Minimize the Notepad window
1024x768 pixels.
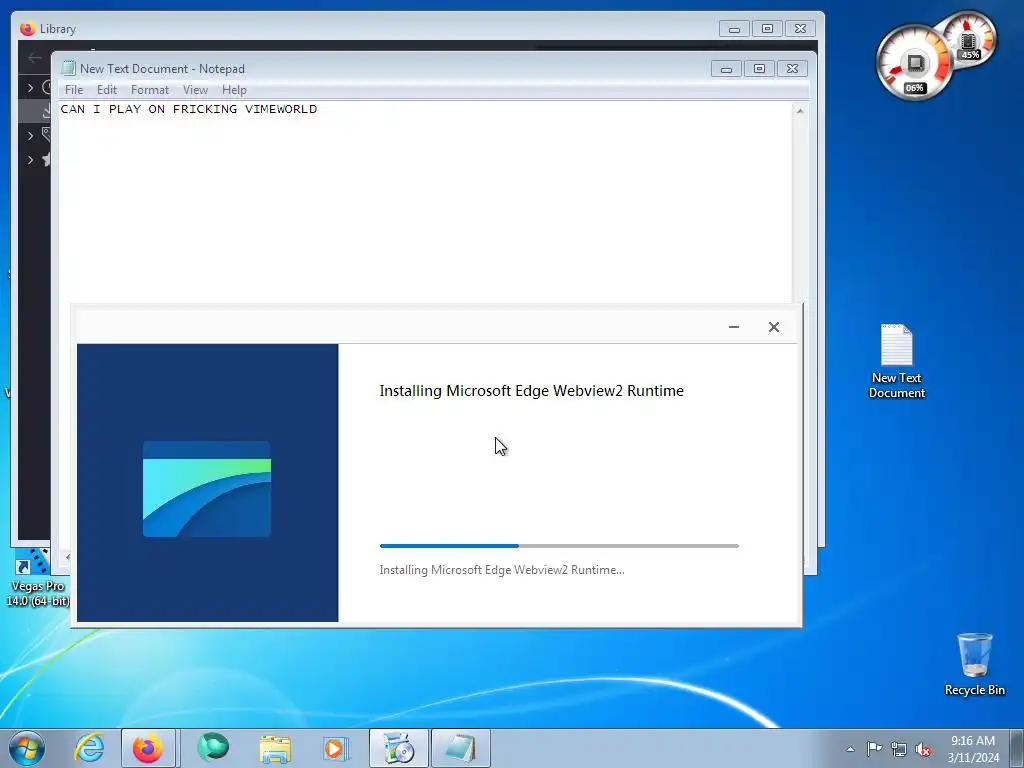pyautogui.click(x=726, y=69)
